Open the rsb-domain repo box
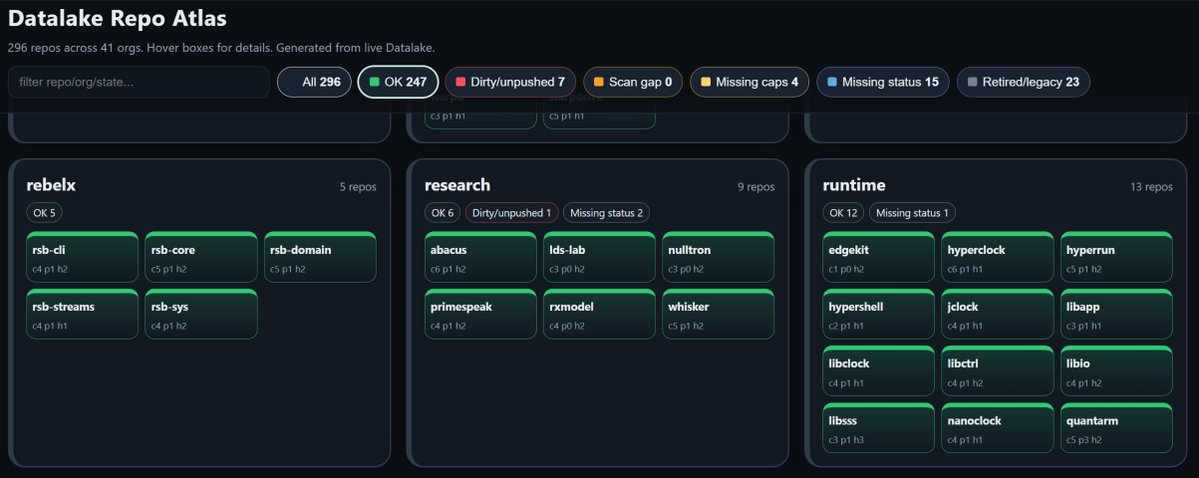The height and width of the screenshot is (478, 1199). coord(320,257)
